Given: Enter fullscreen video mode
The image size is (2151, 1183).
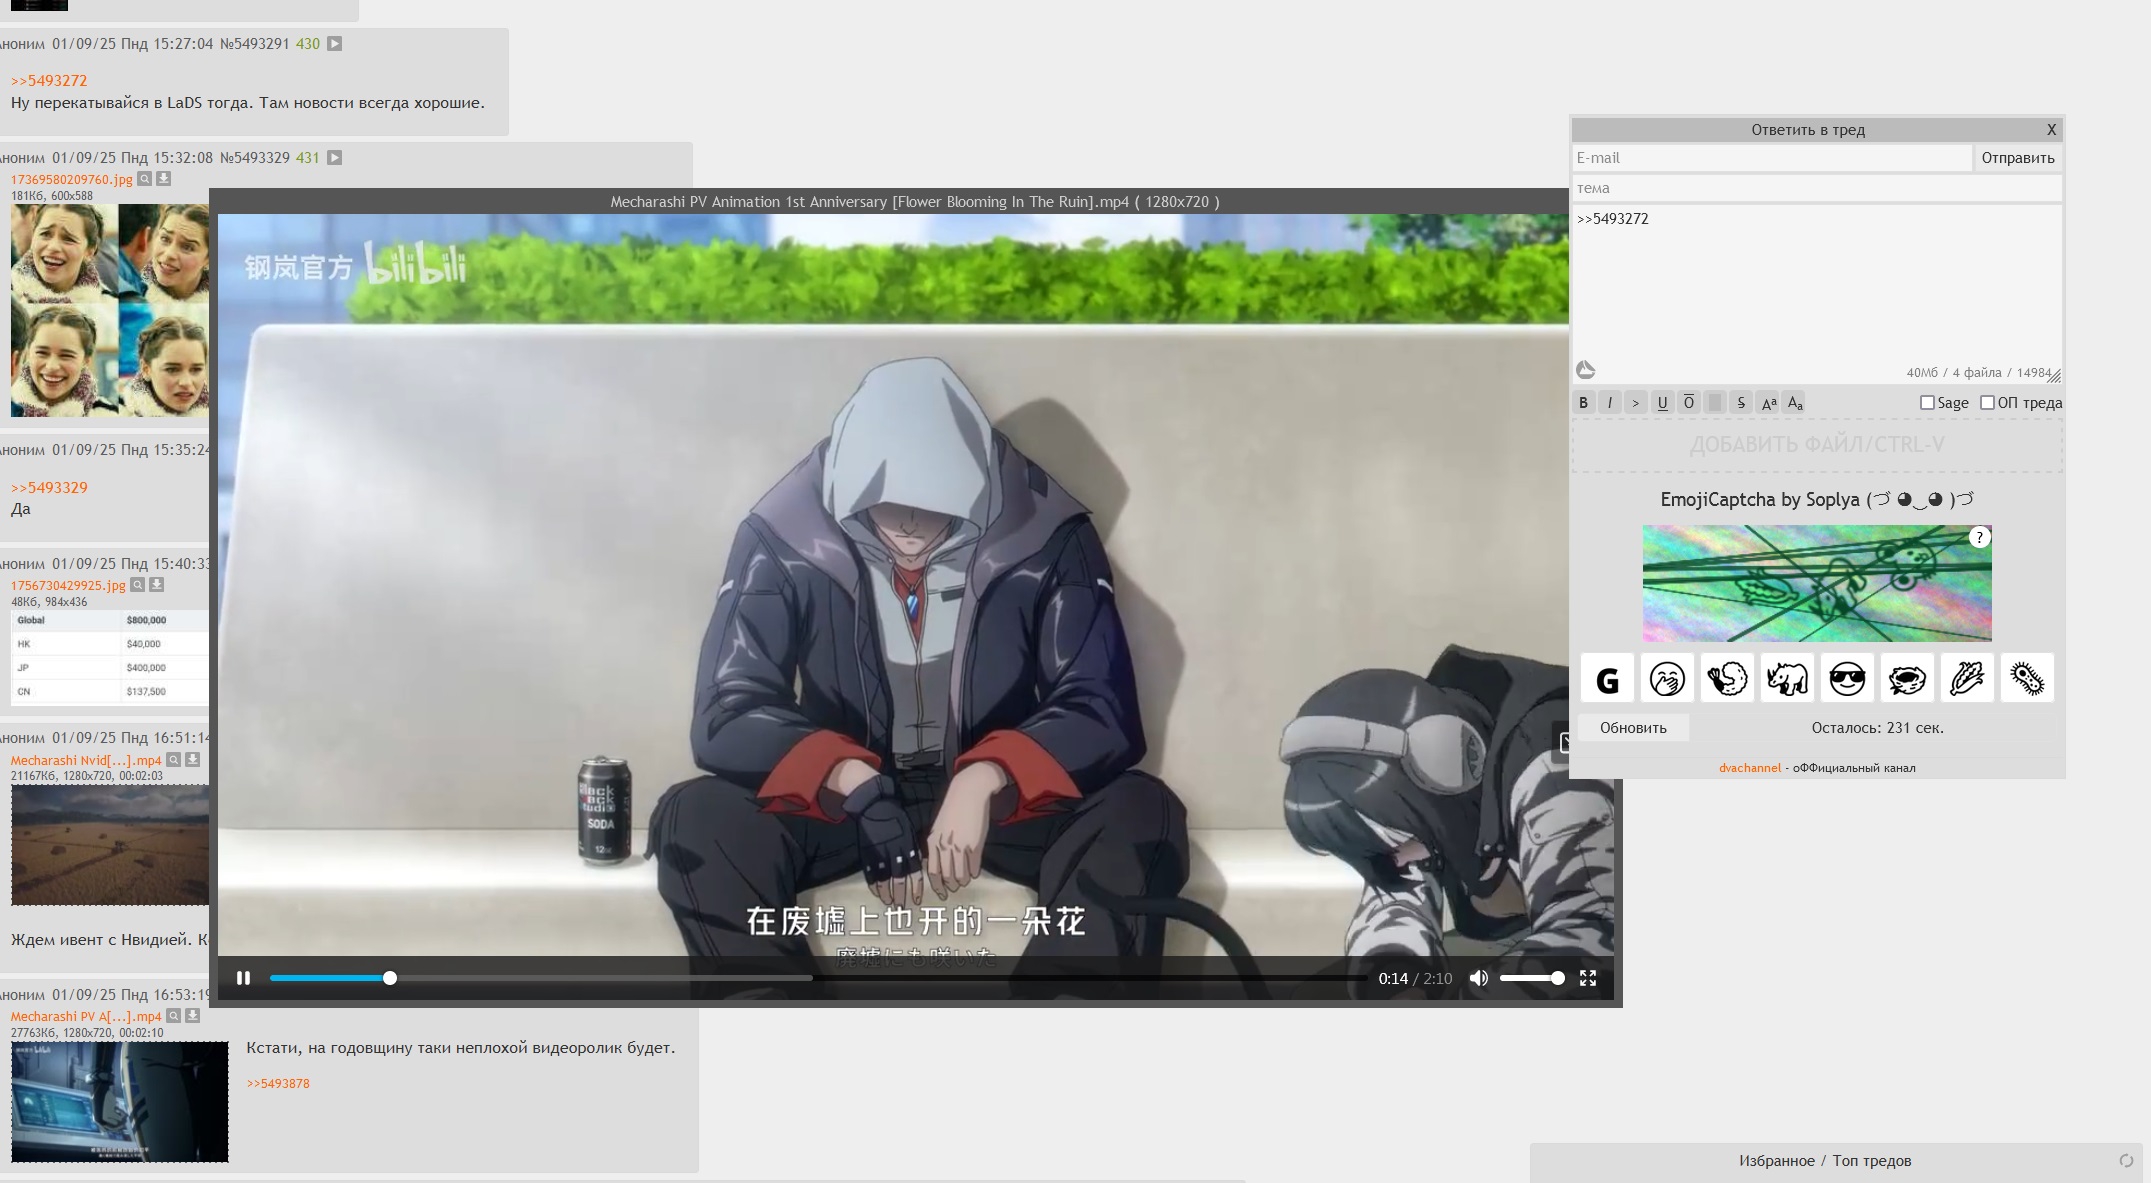Looking at the screenshot, I should [1587, 978].
